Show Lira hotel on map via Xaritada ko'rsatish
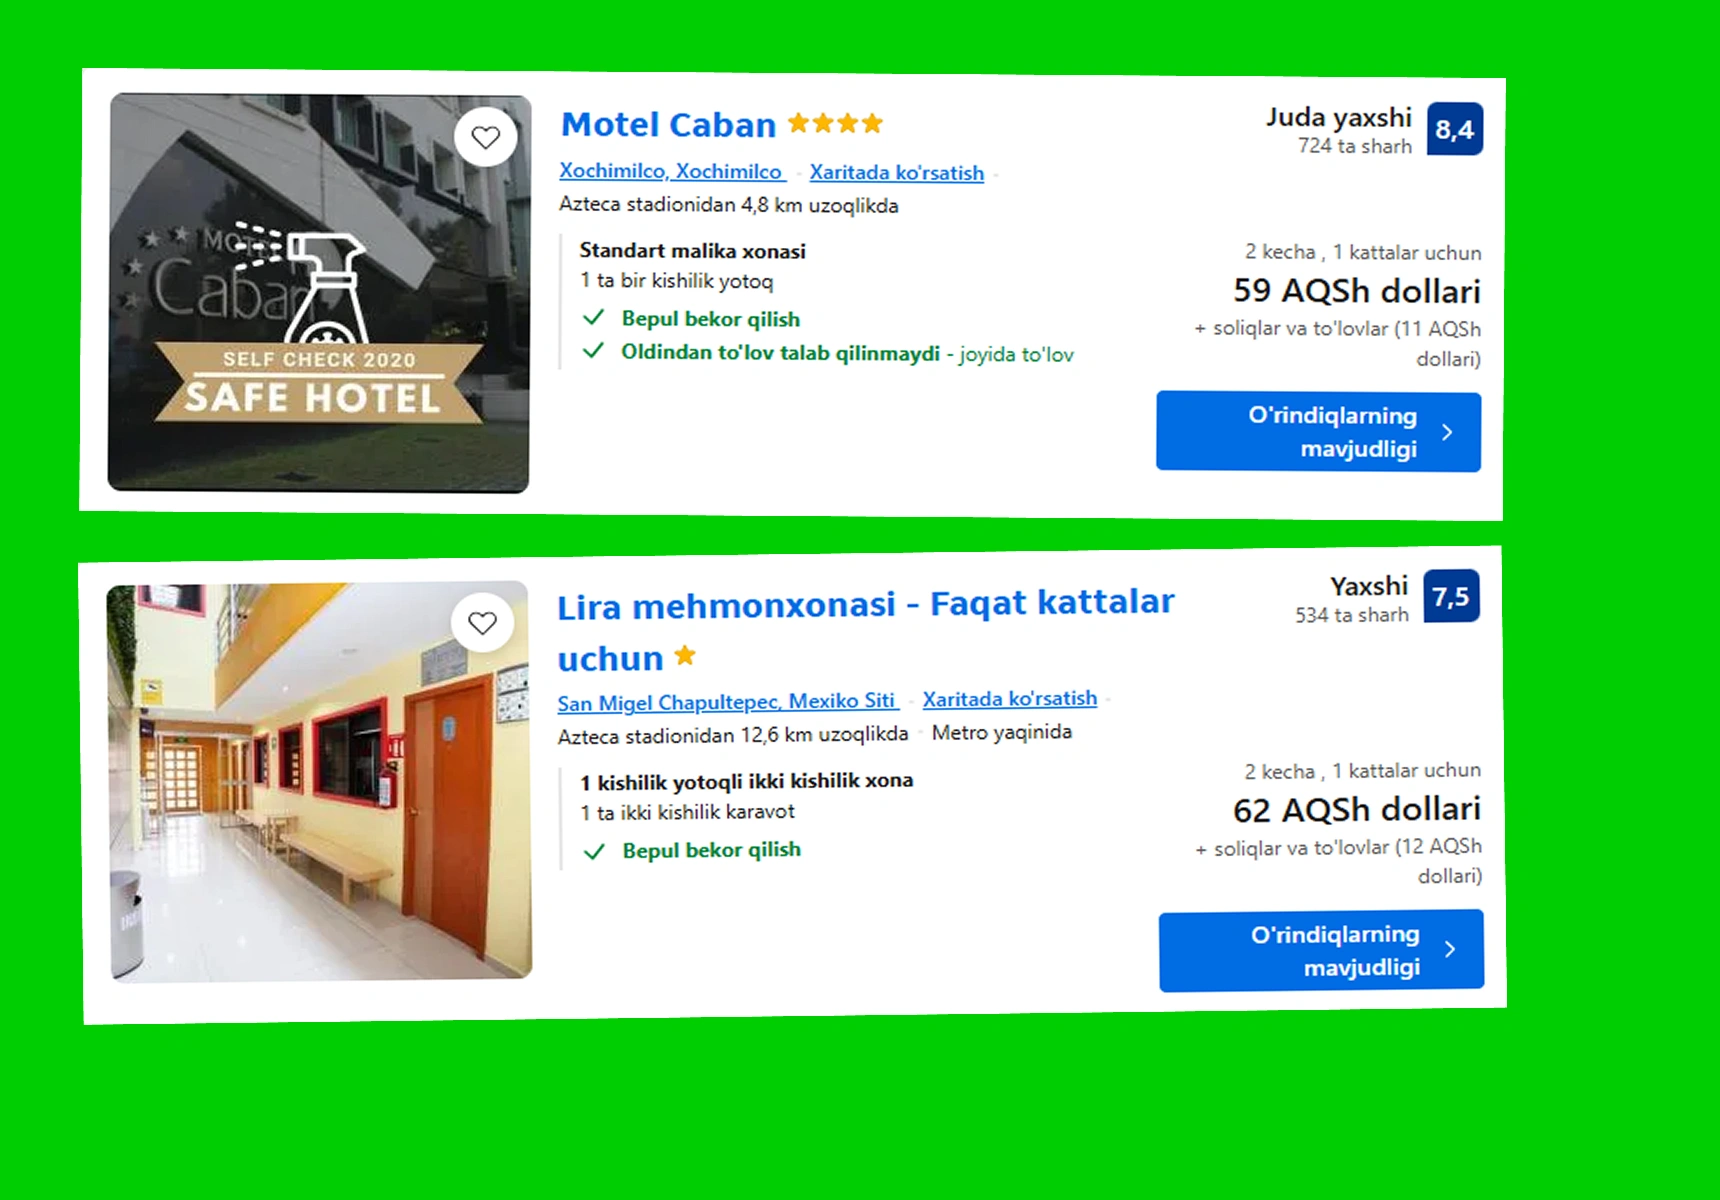Image resolution: width=1720 pixels, height=1200 pixels. pyautogui.click(x=1010, y=699)
